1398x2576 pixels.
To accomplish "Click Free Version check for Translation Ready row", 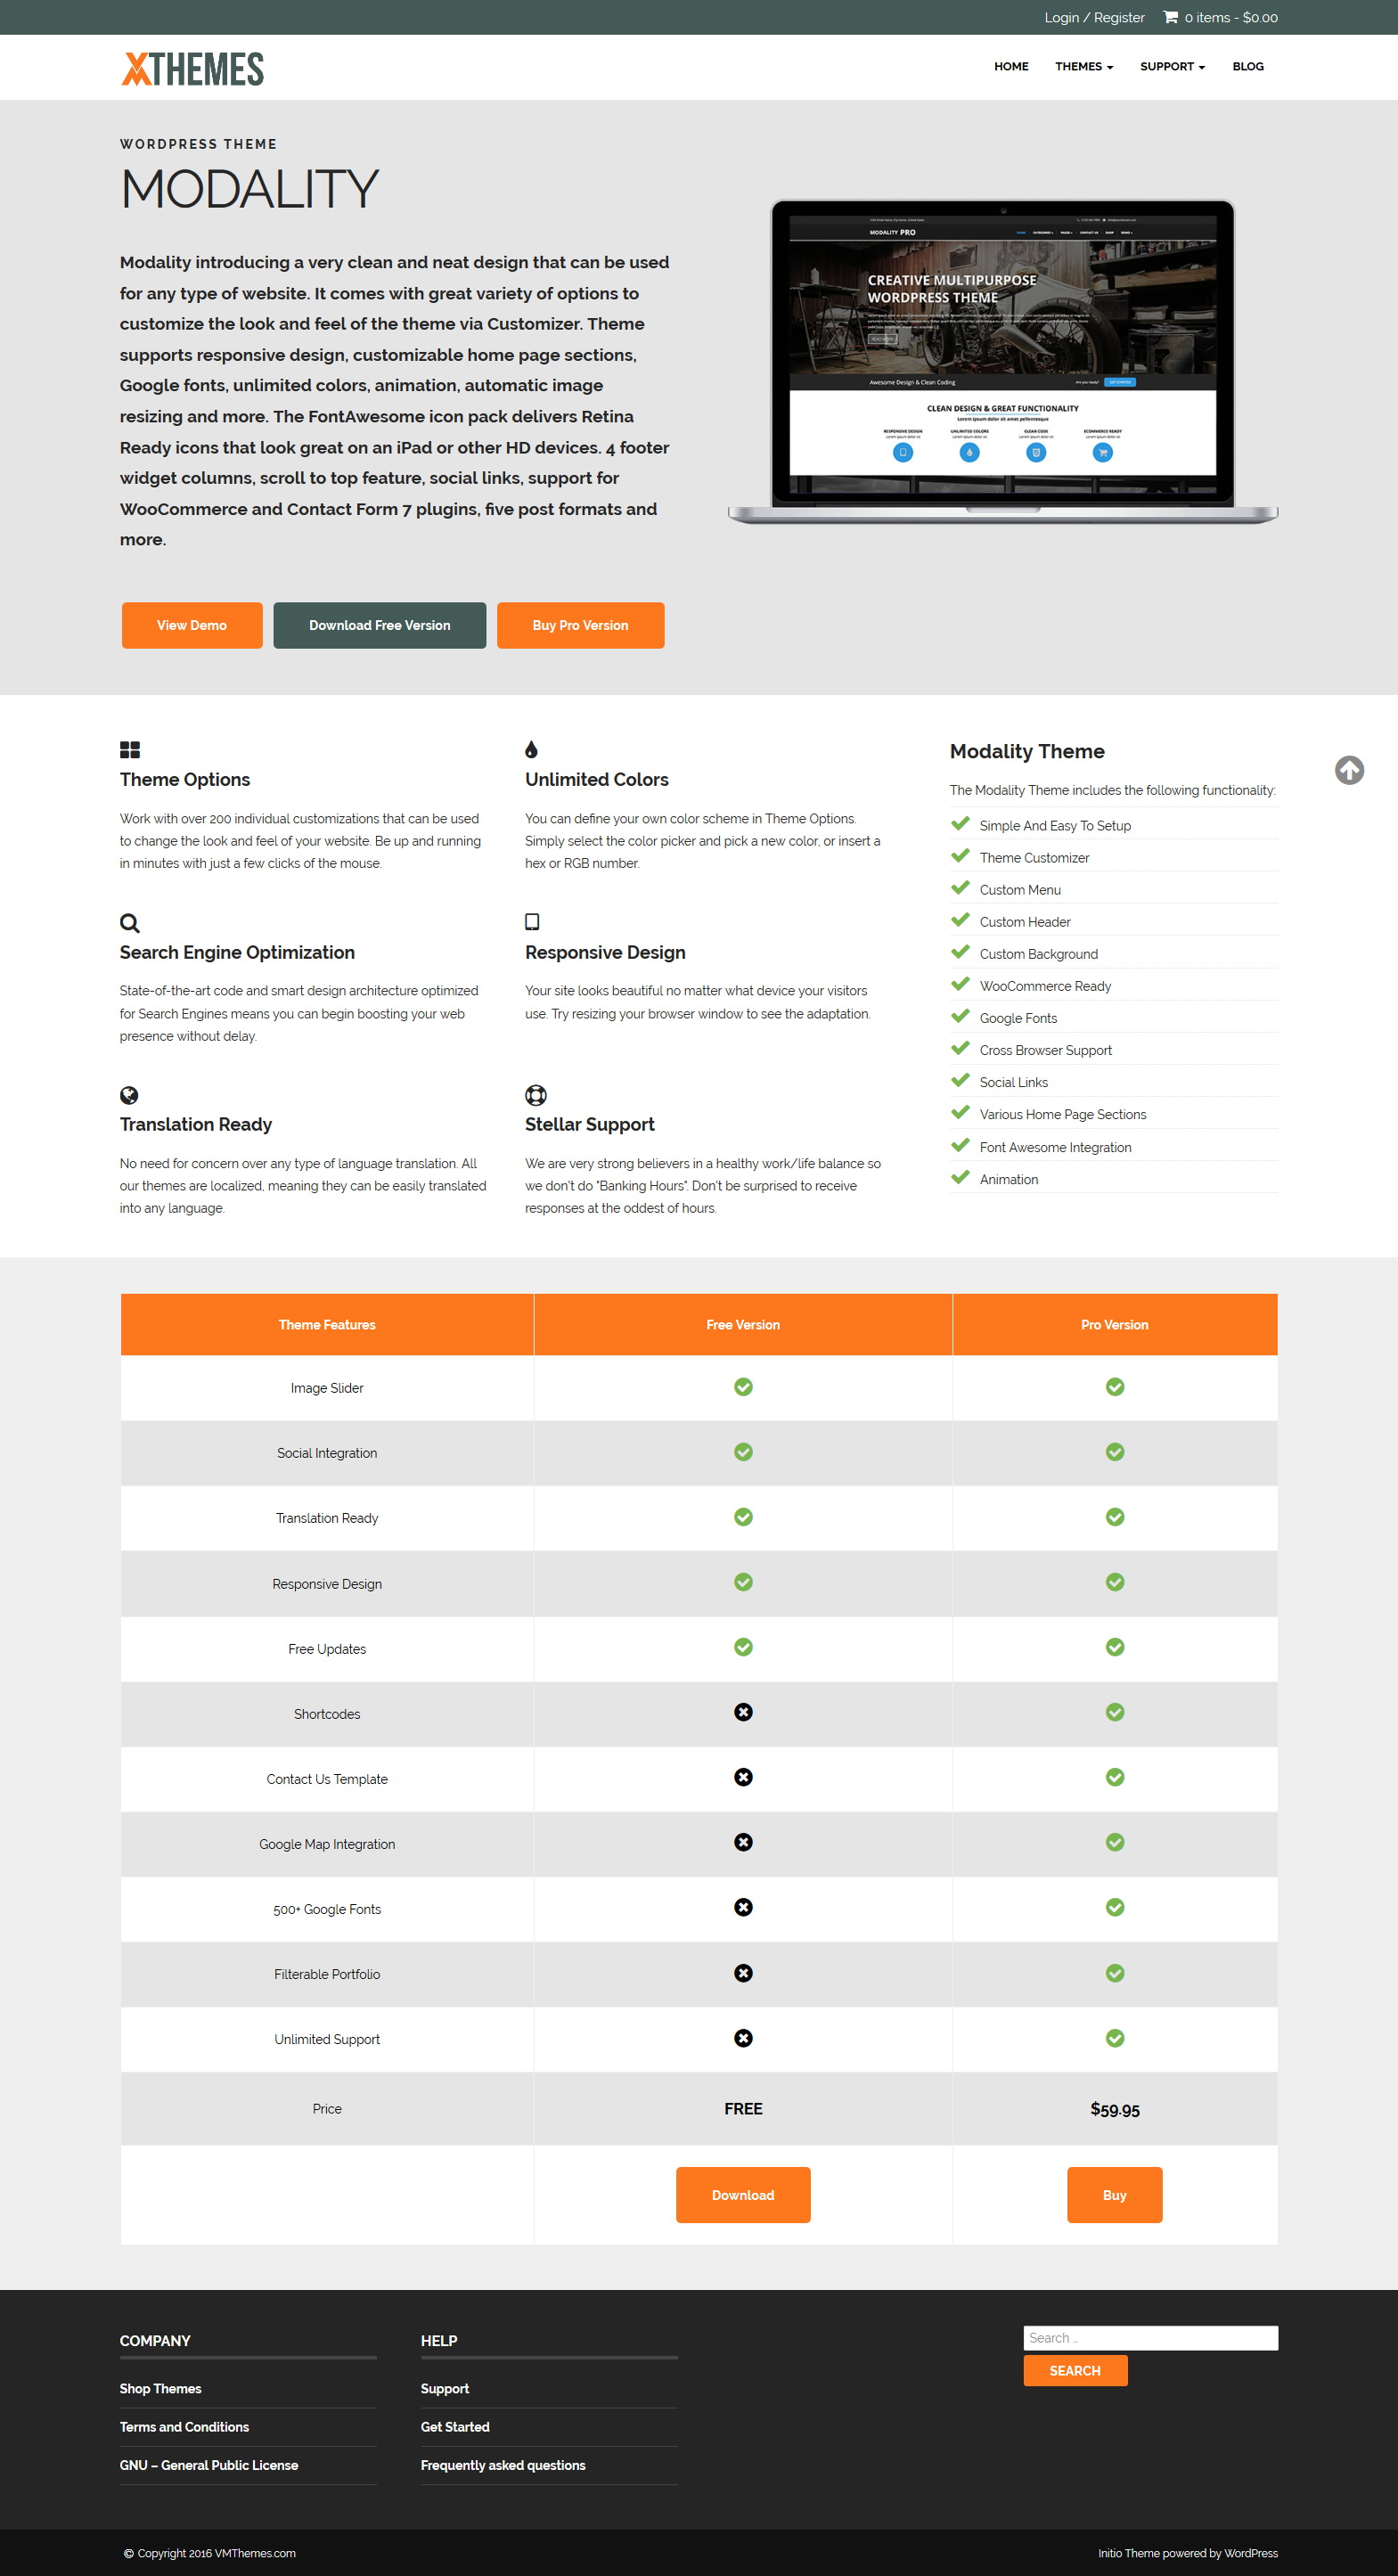I will tap(743, 1517).
